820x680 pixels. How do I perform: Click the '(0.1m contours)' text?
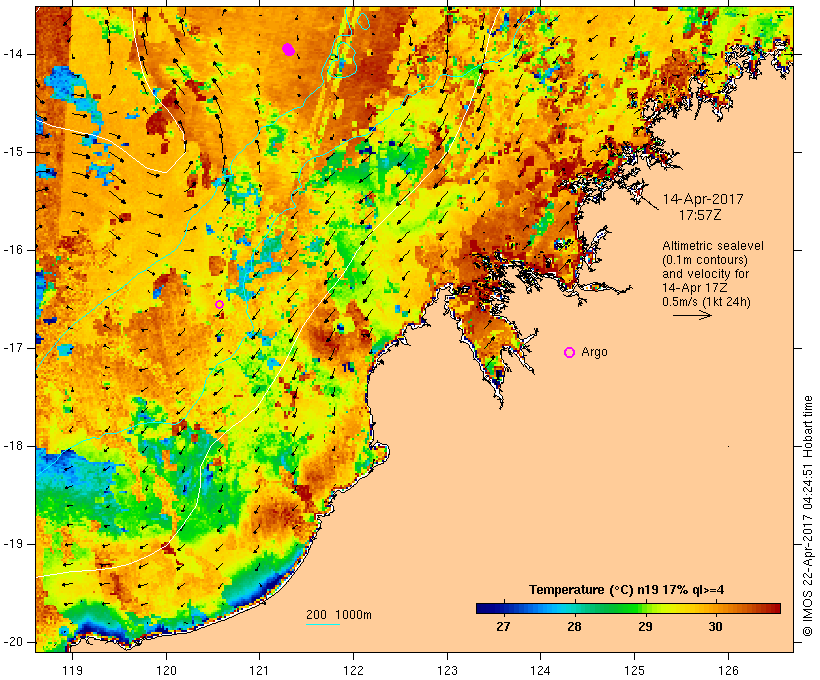[705, 260]
